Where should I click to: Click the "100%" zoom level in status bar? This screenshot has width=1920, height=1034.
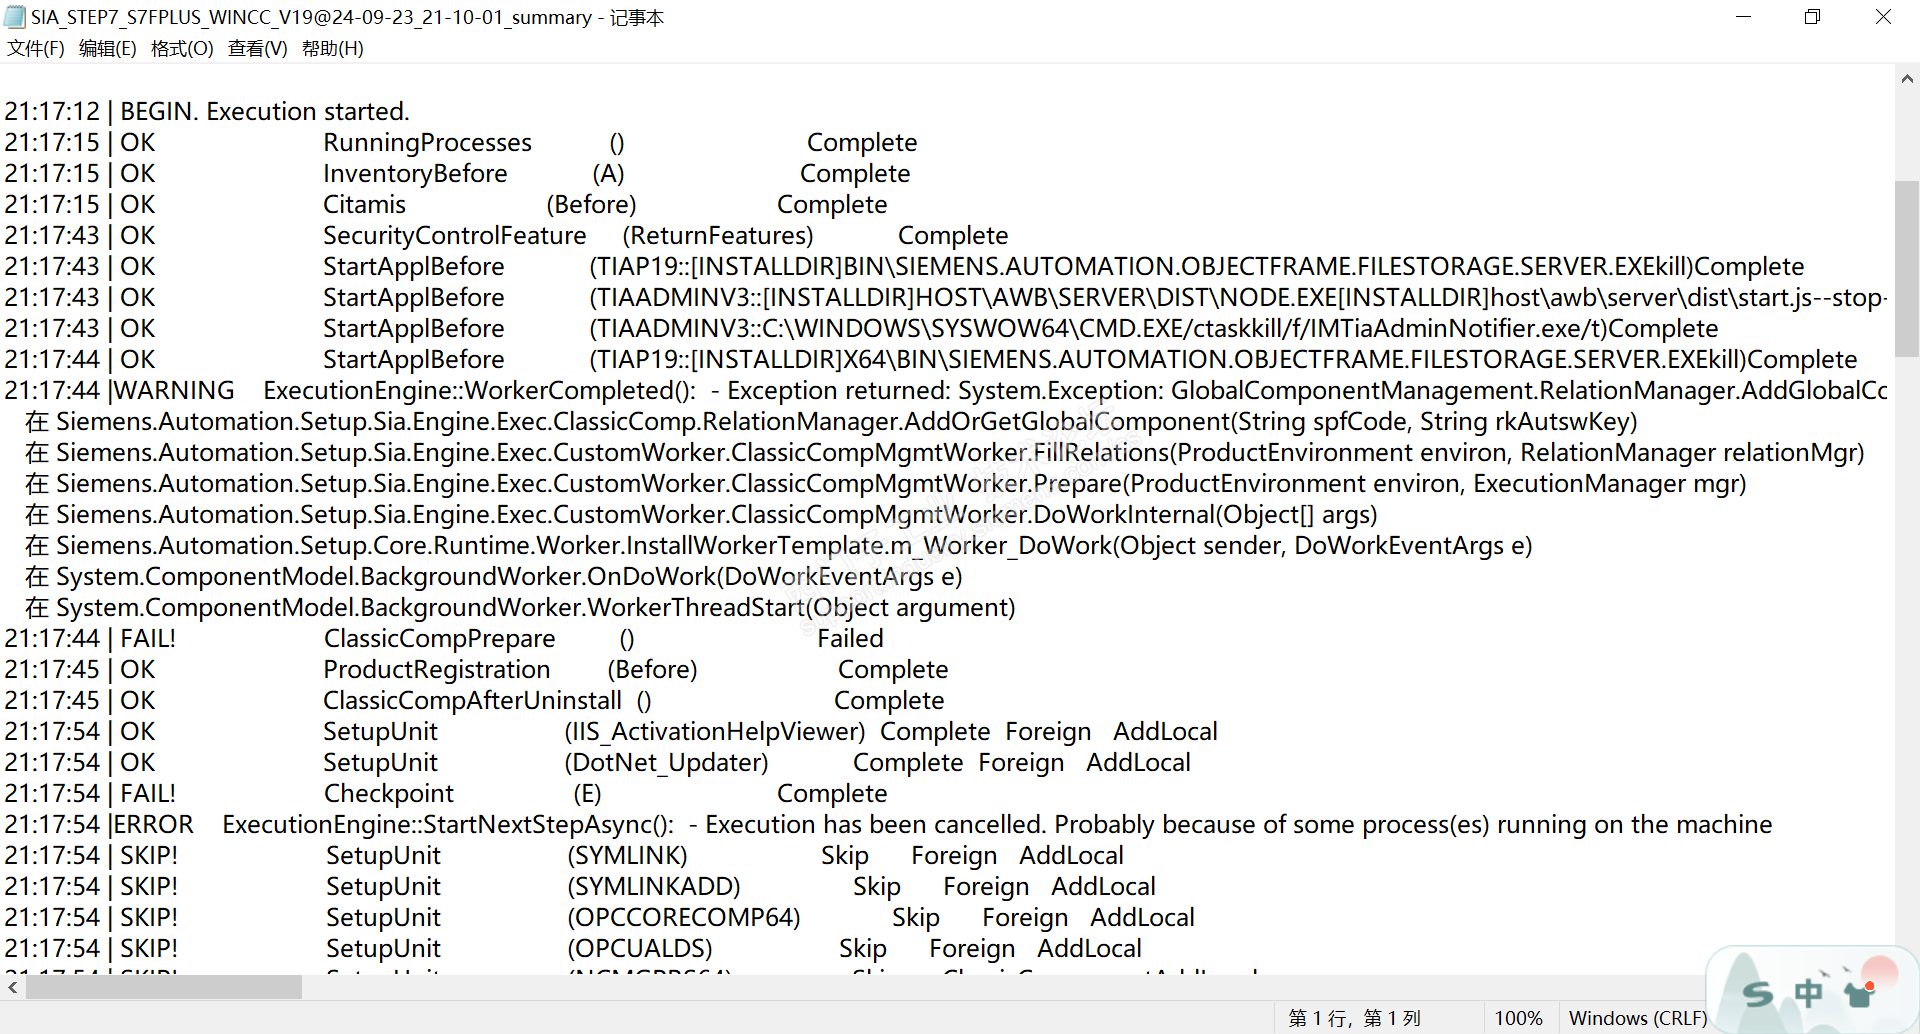pos(1519,1018)
